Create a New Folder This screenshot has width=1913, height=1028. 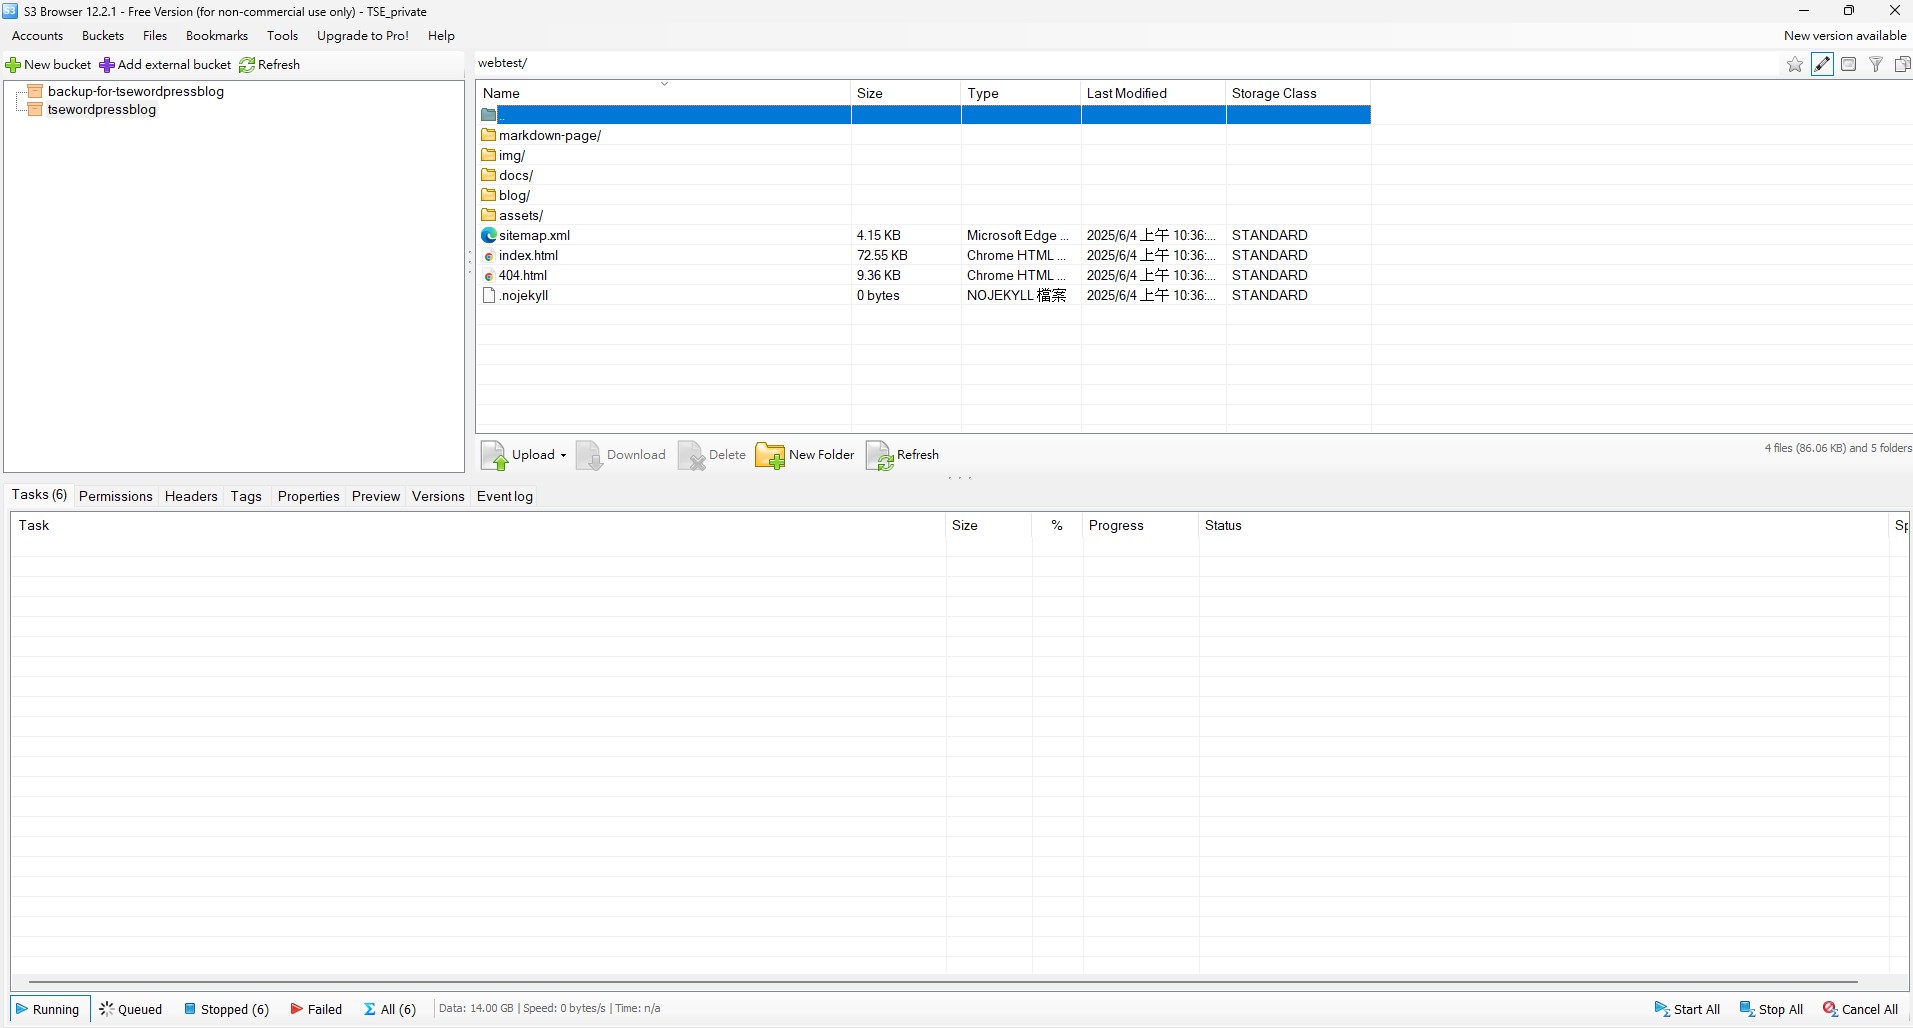805,455
